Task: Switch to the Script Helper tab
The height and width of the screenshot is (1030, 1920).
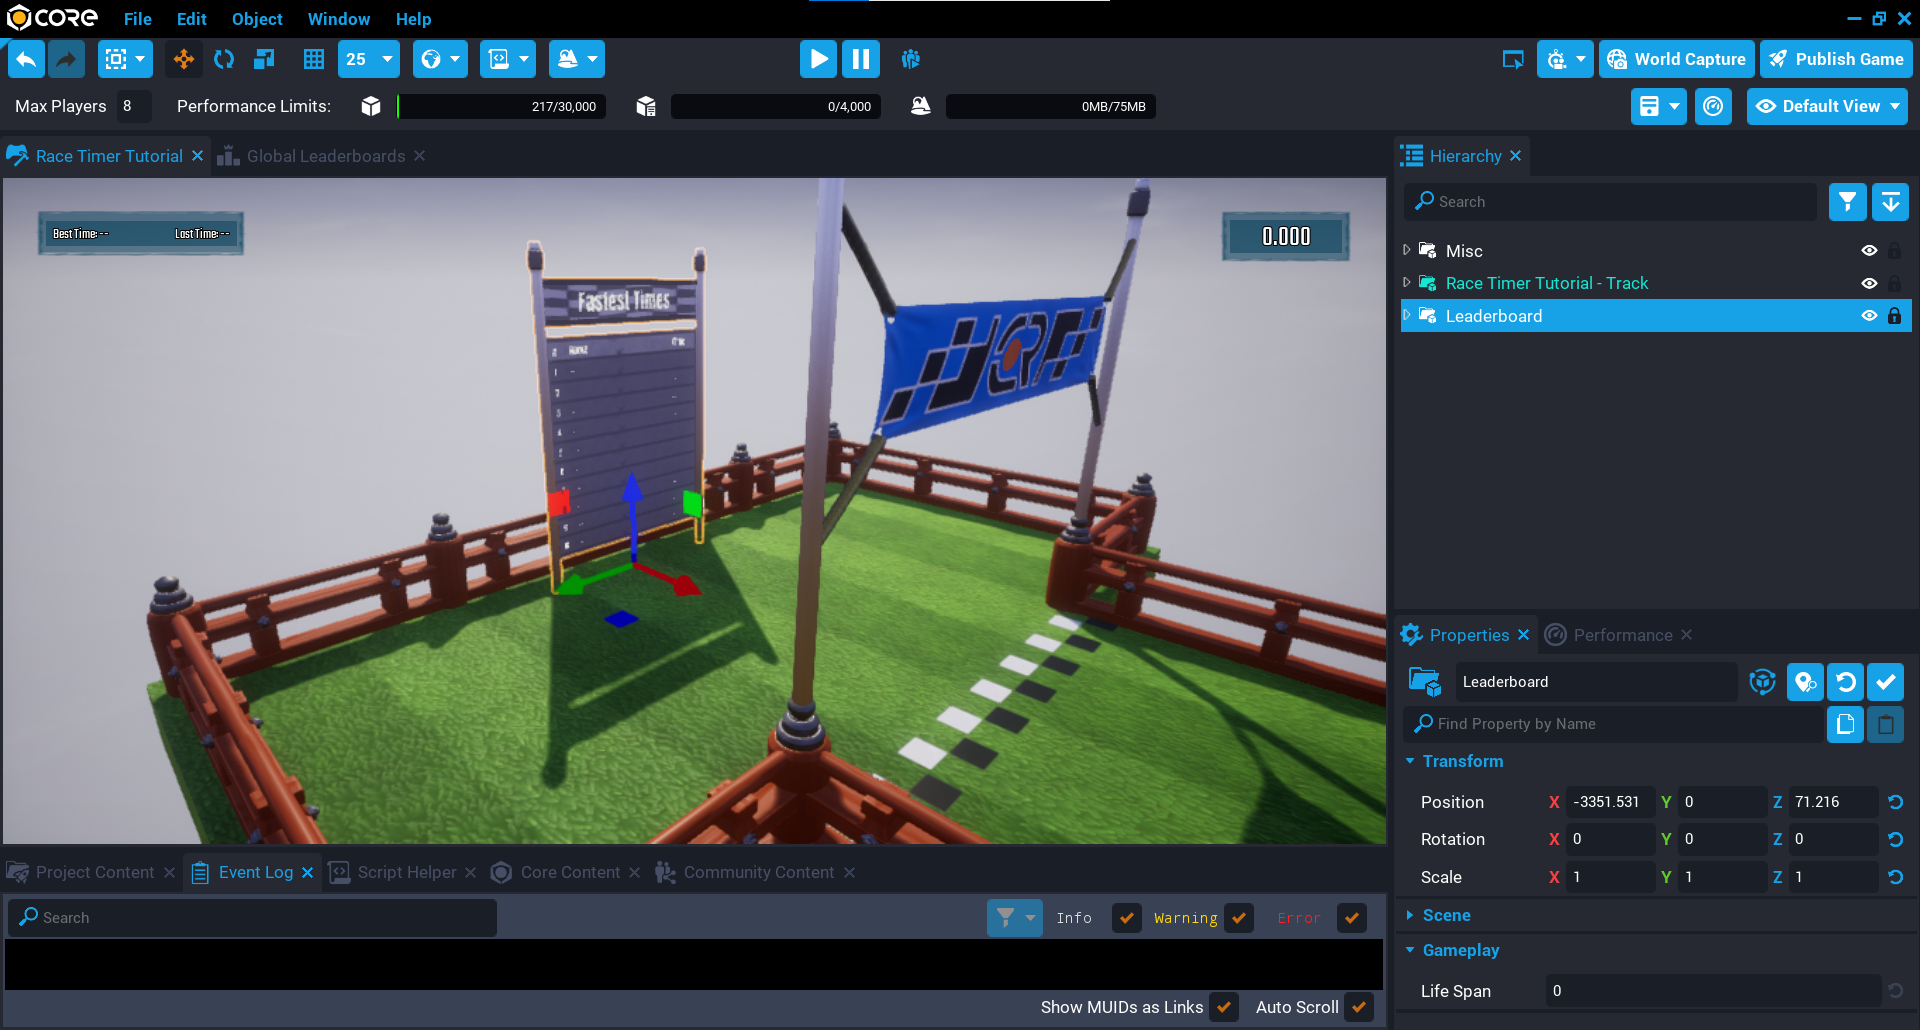Action: click(406, 873)
